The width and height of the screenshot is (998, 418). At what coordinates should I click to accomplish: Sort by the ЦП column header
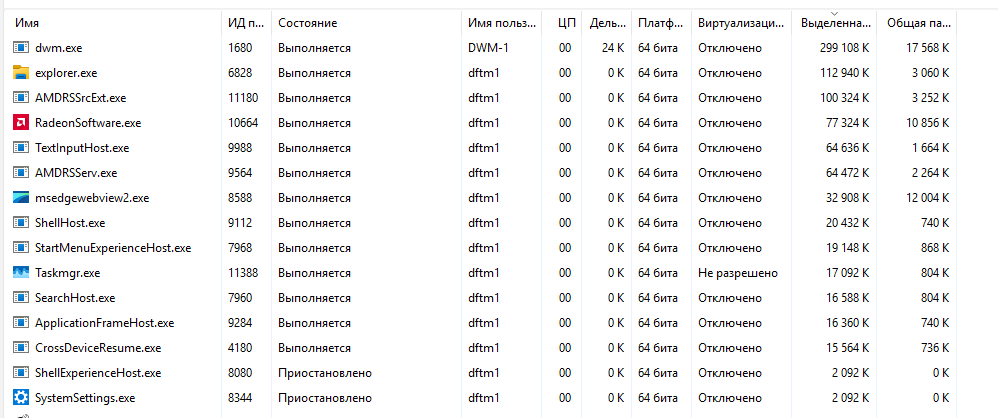pyautogui.click(x=565, y=23)
